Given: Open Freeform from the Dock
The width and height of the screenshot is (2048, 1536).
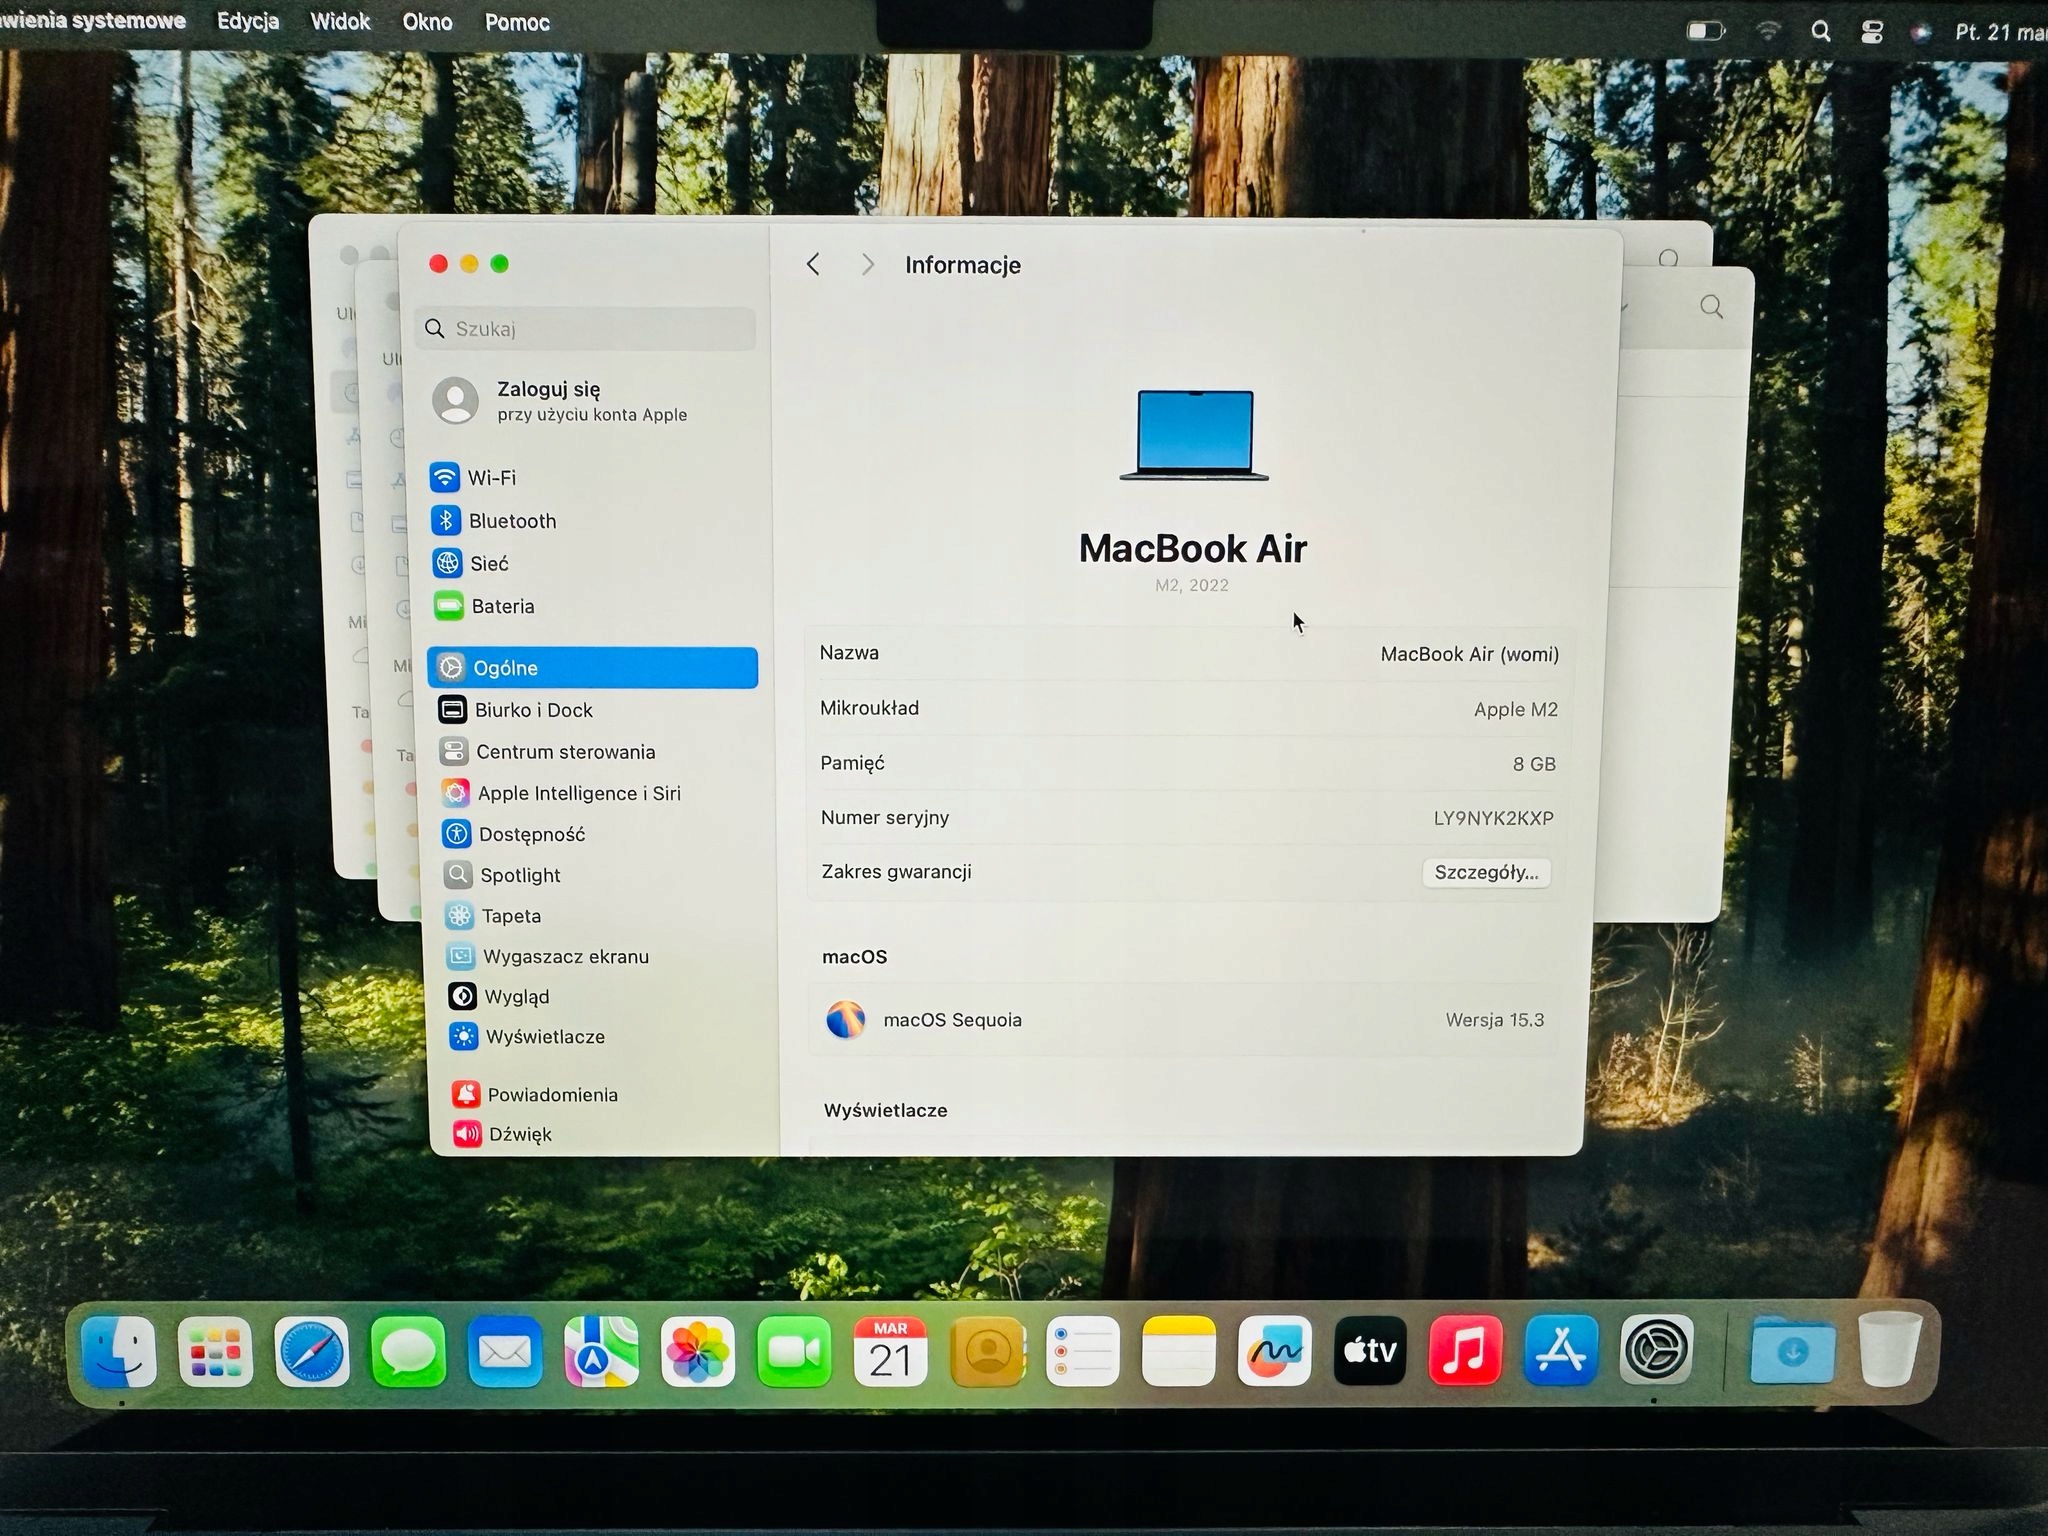Looking at the screenshot, I should coord(1275,1351).
